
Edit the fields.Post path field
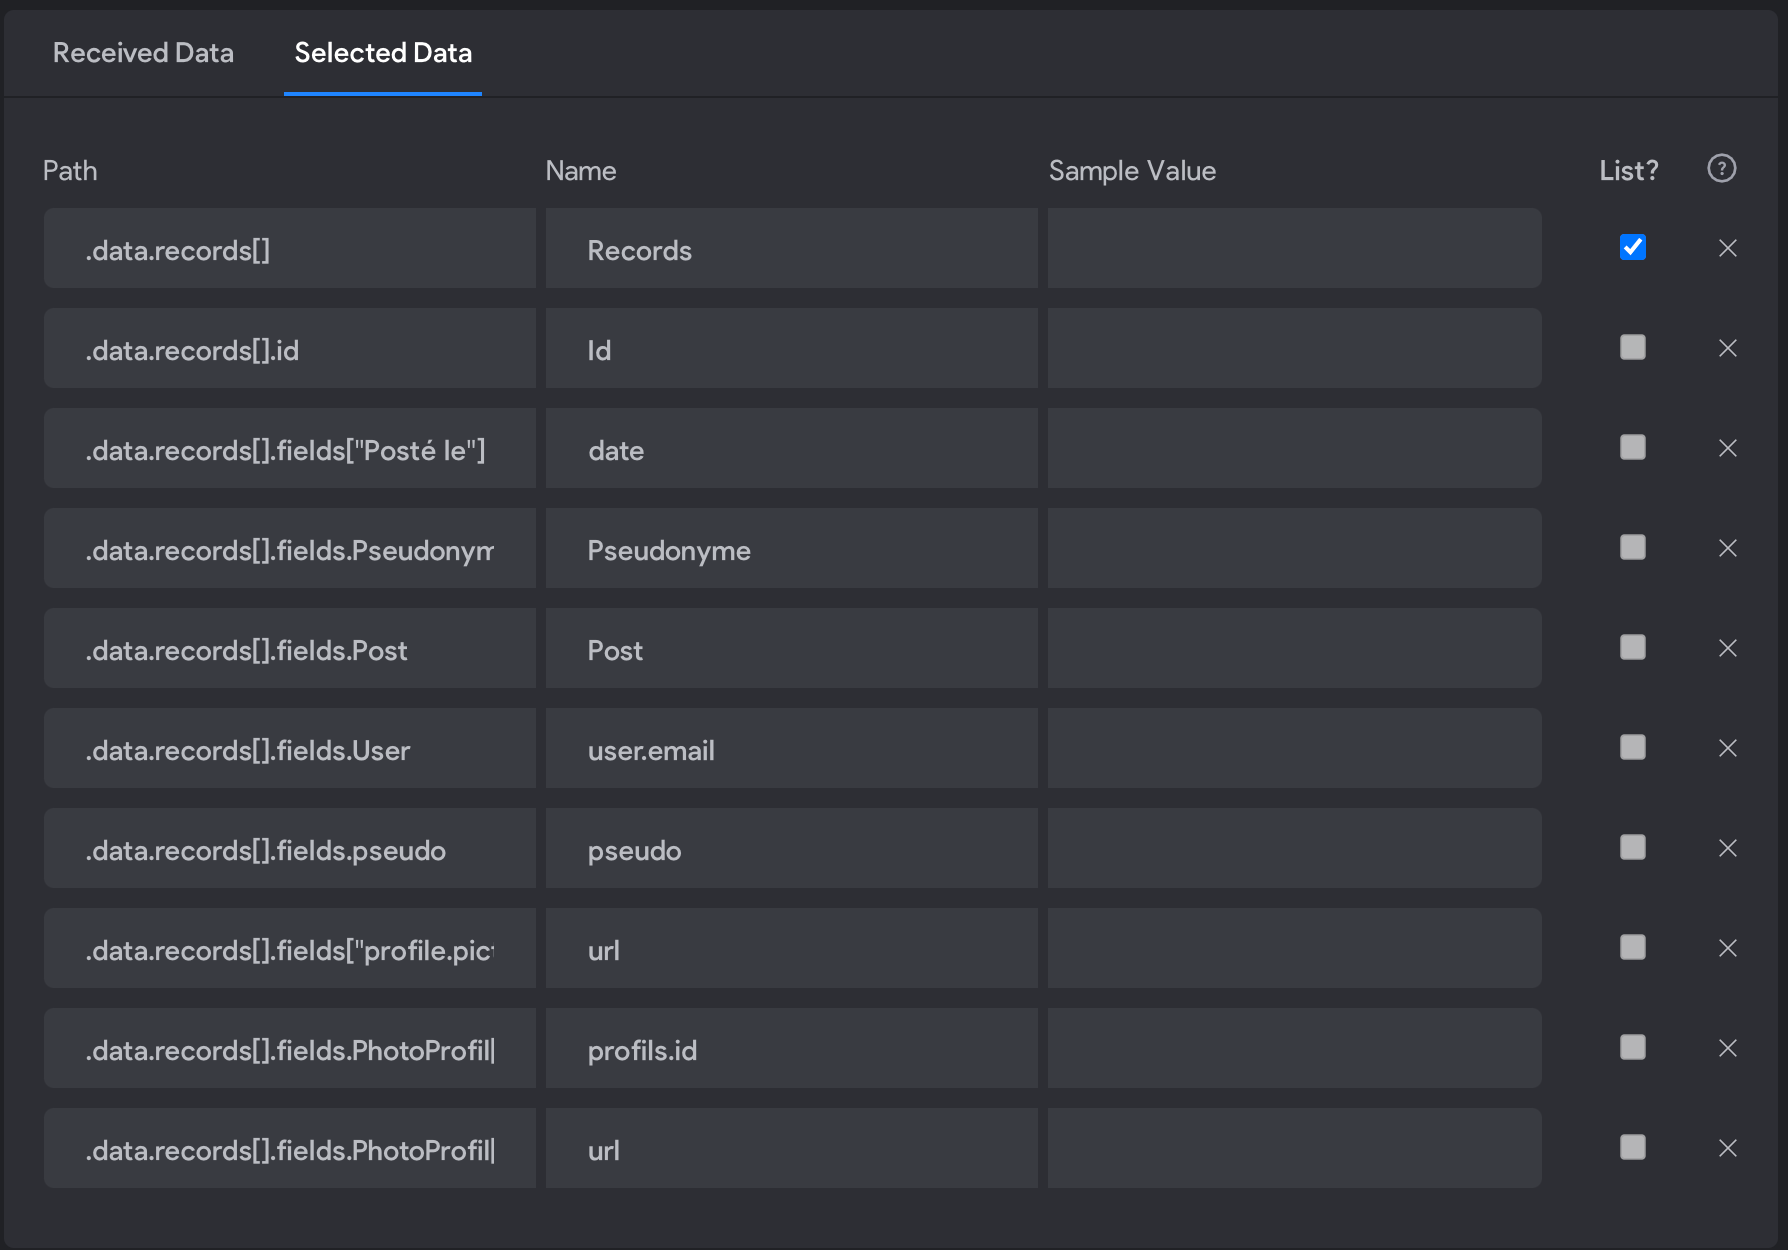point(290,648)
